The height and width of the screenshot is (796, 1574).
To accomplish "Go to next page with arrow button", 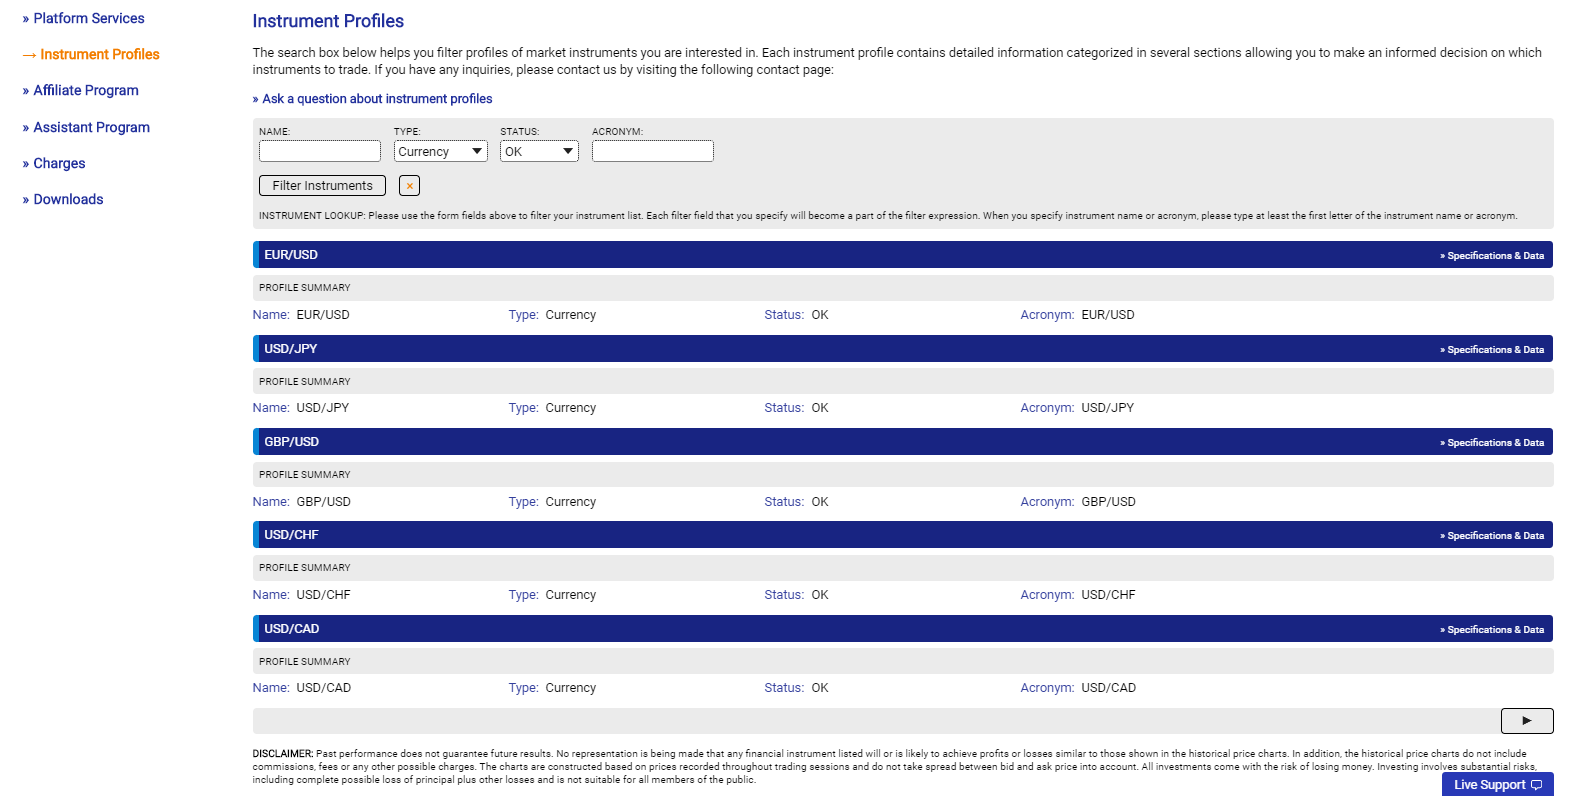I will (1527, 720).
